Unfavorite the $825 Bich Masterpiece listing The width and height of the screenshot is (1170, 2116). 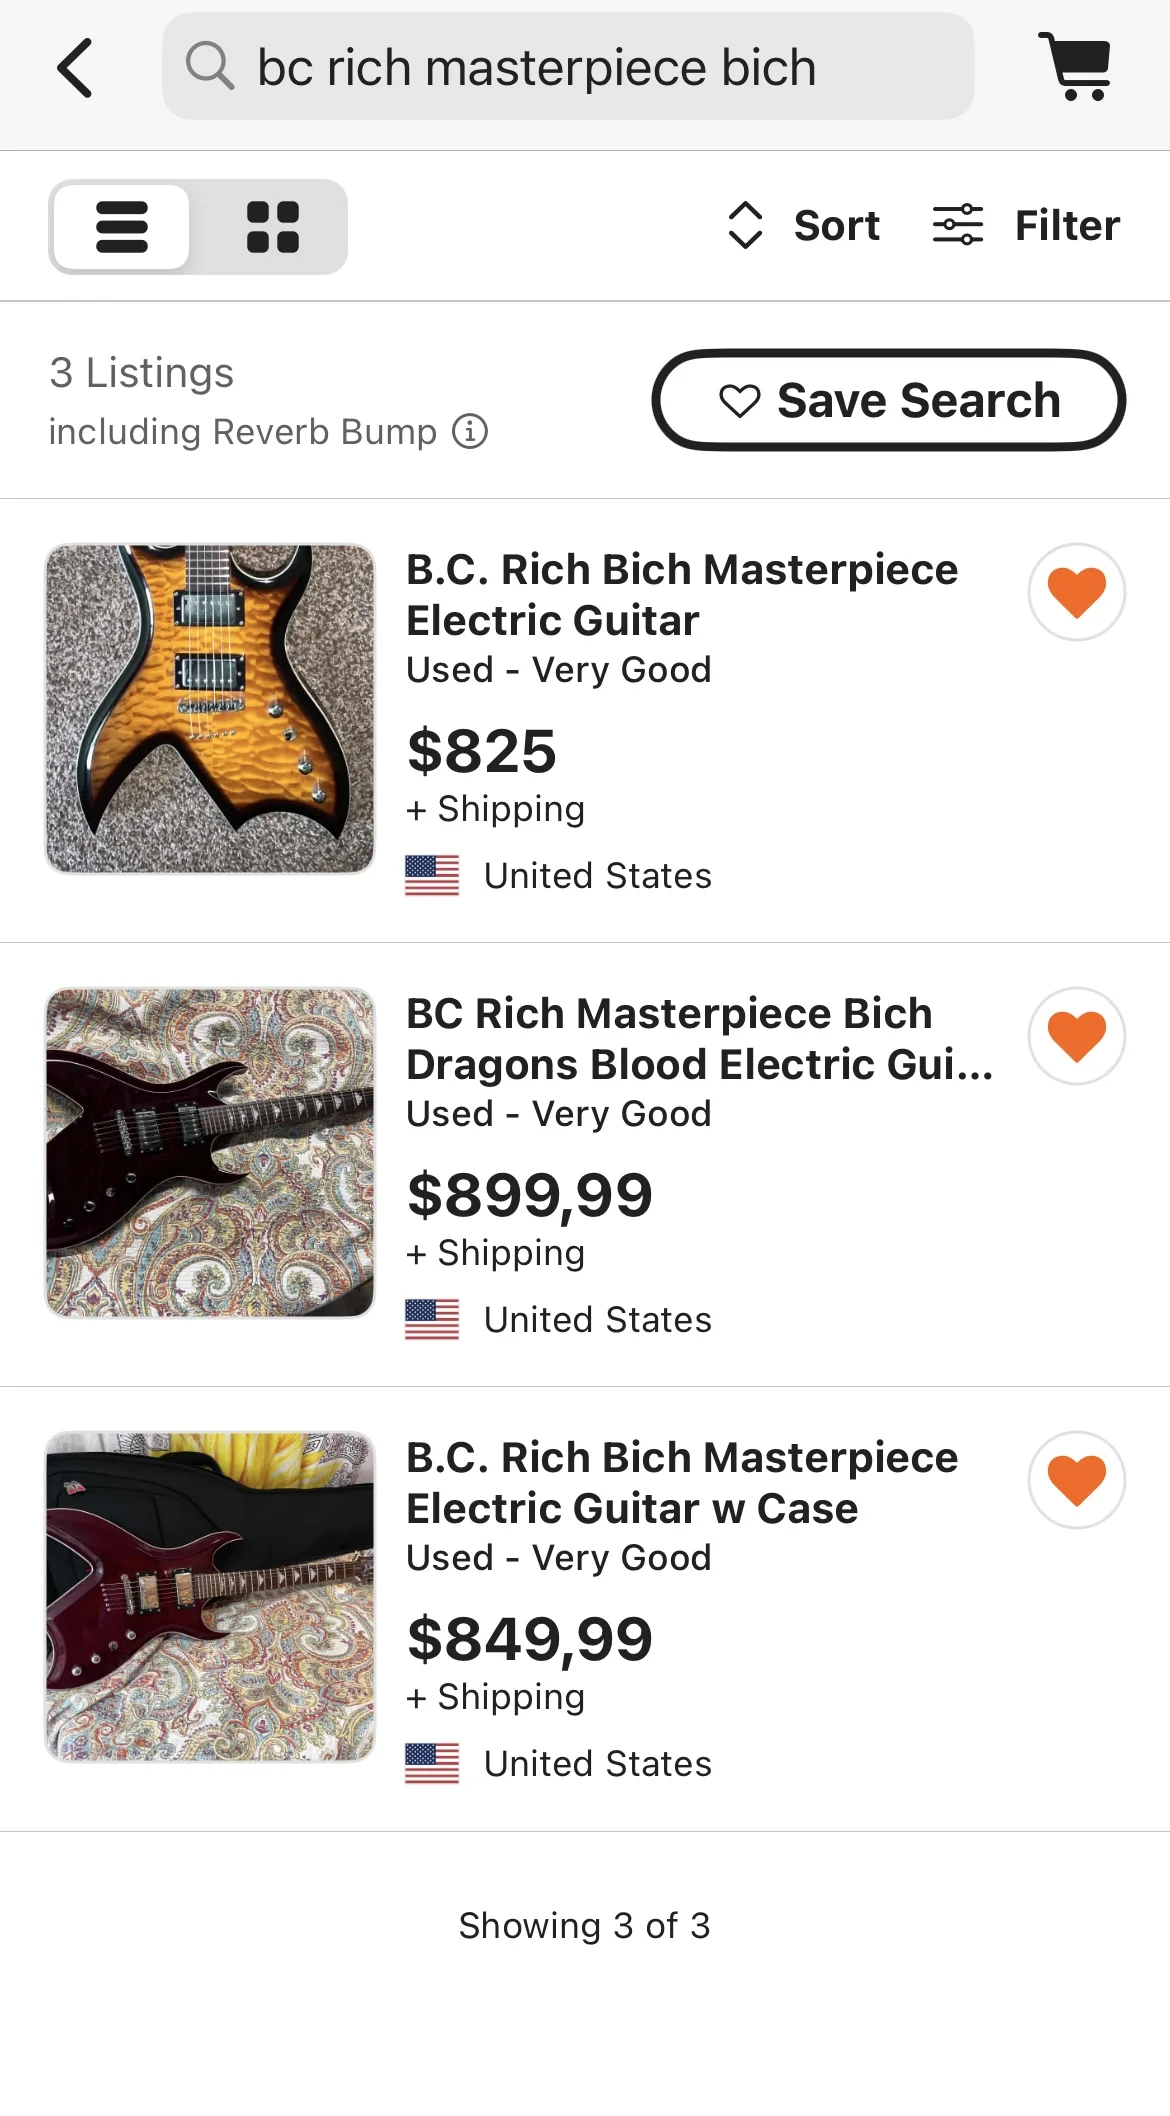click(x=1076, y=592)
